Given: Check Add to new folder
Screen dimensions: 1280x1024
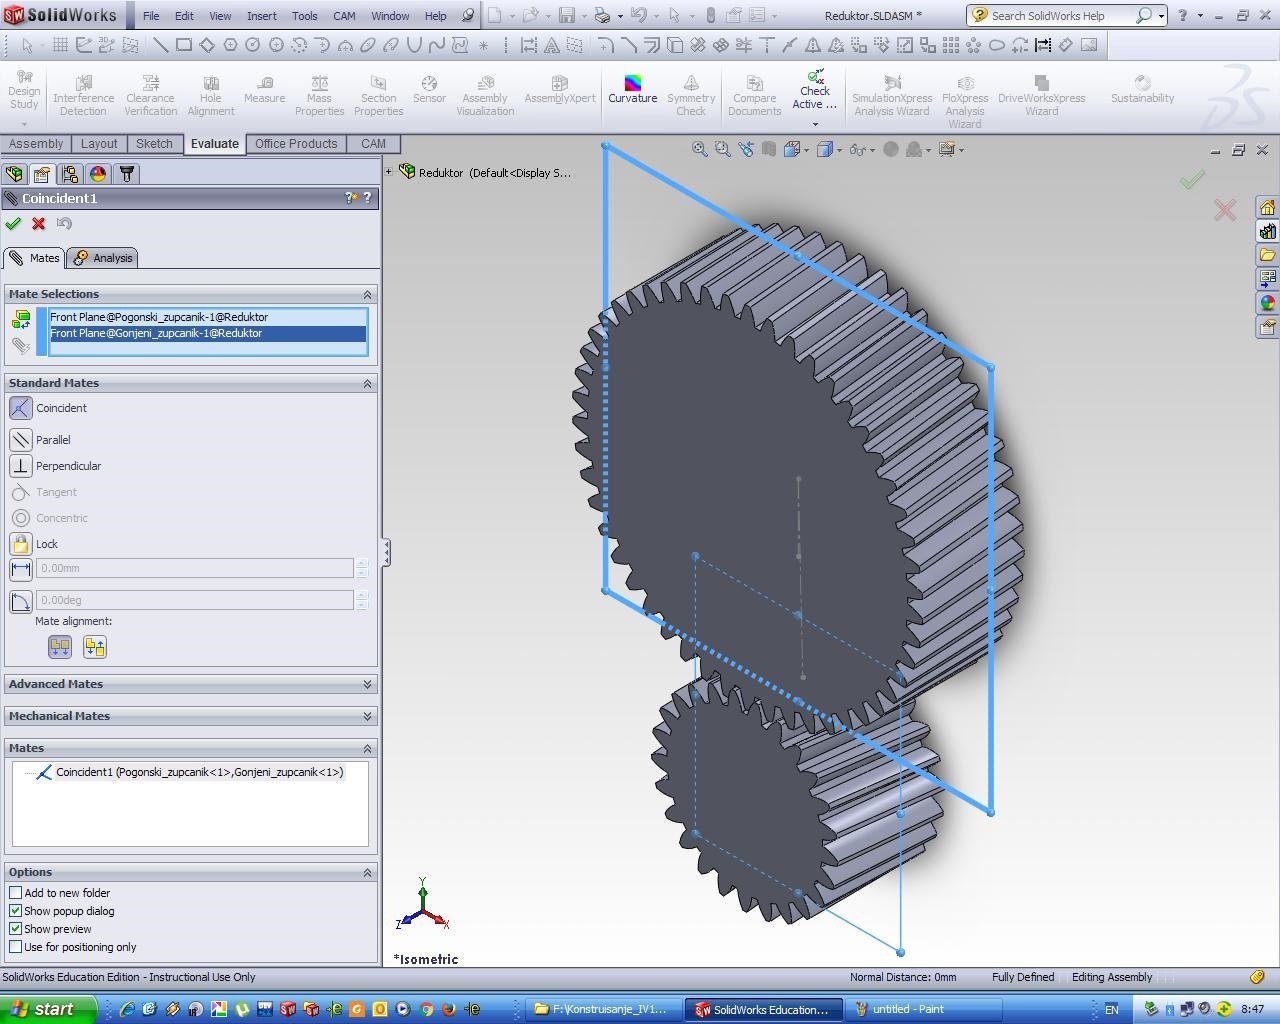Looking at the screenshot, I should 15,893.
